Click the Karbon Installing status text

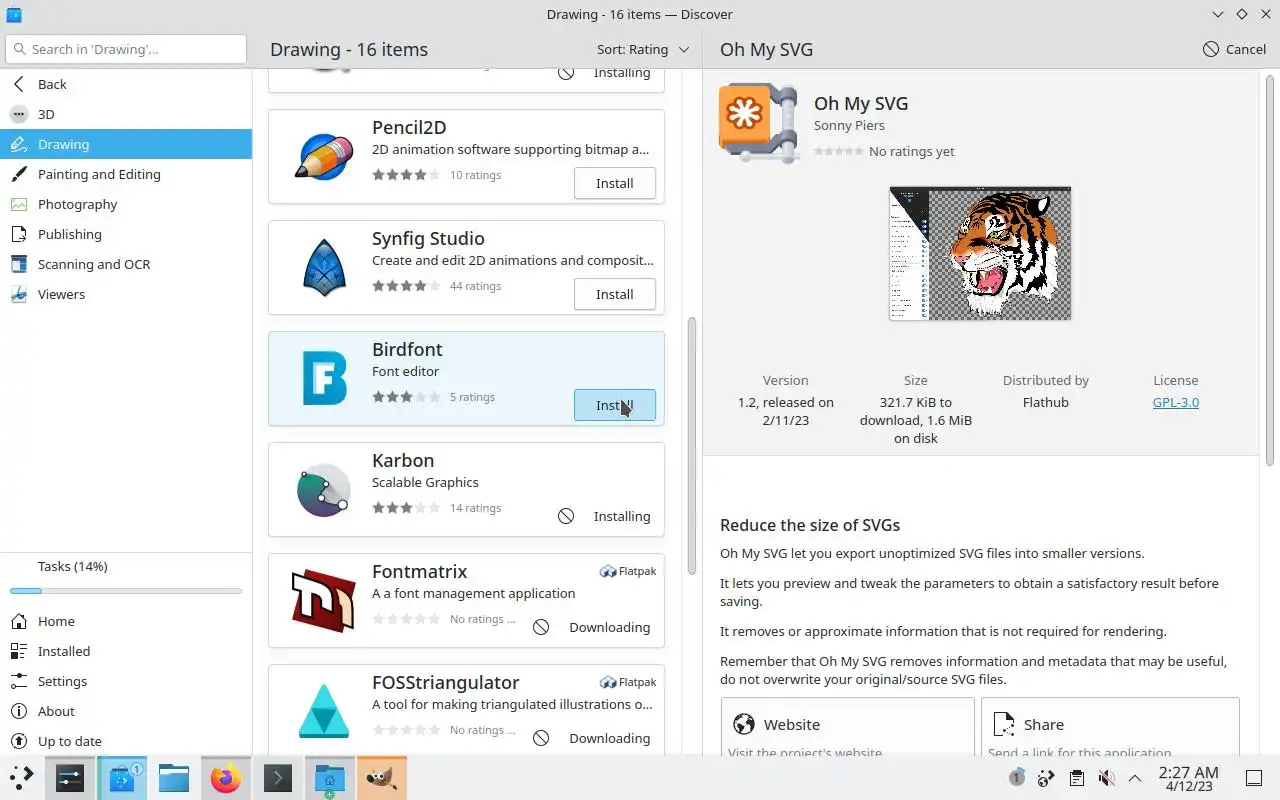(622, 516)
